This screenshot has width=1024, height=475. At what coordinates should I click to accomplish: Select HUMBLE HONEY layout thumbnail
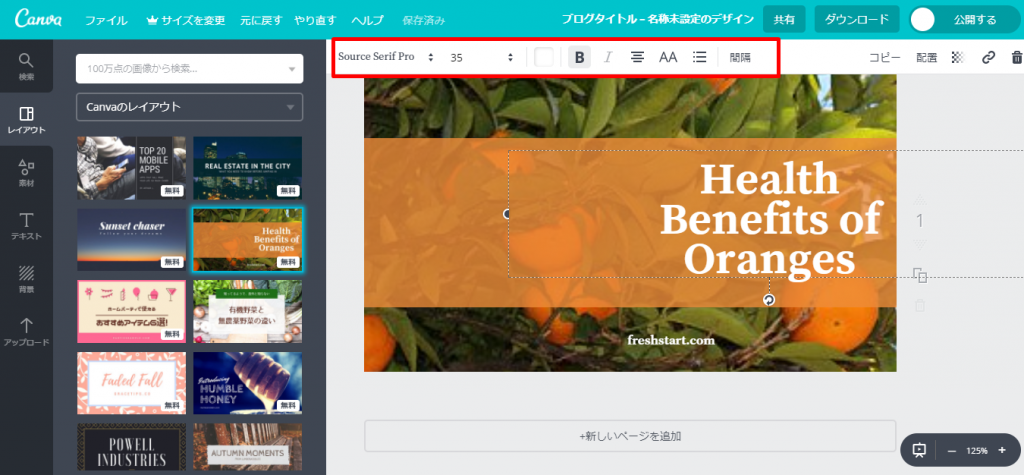click(x=248, y=384)
